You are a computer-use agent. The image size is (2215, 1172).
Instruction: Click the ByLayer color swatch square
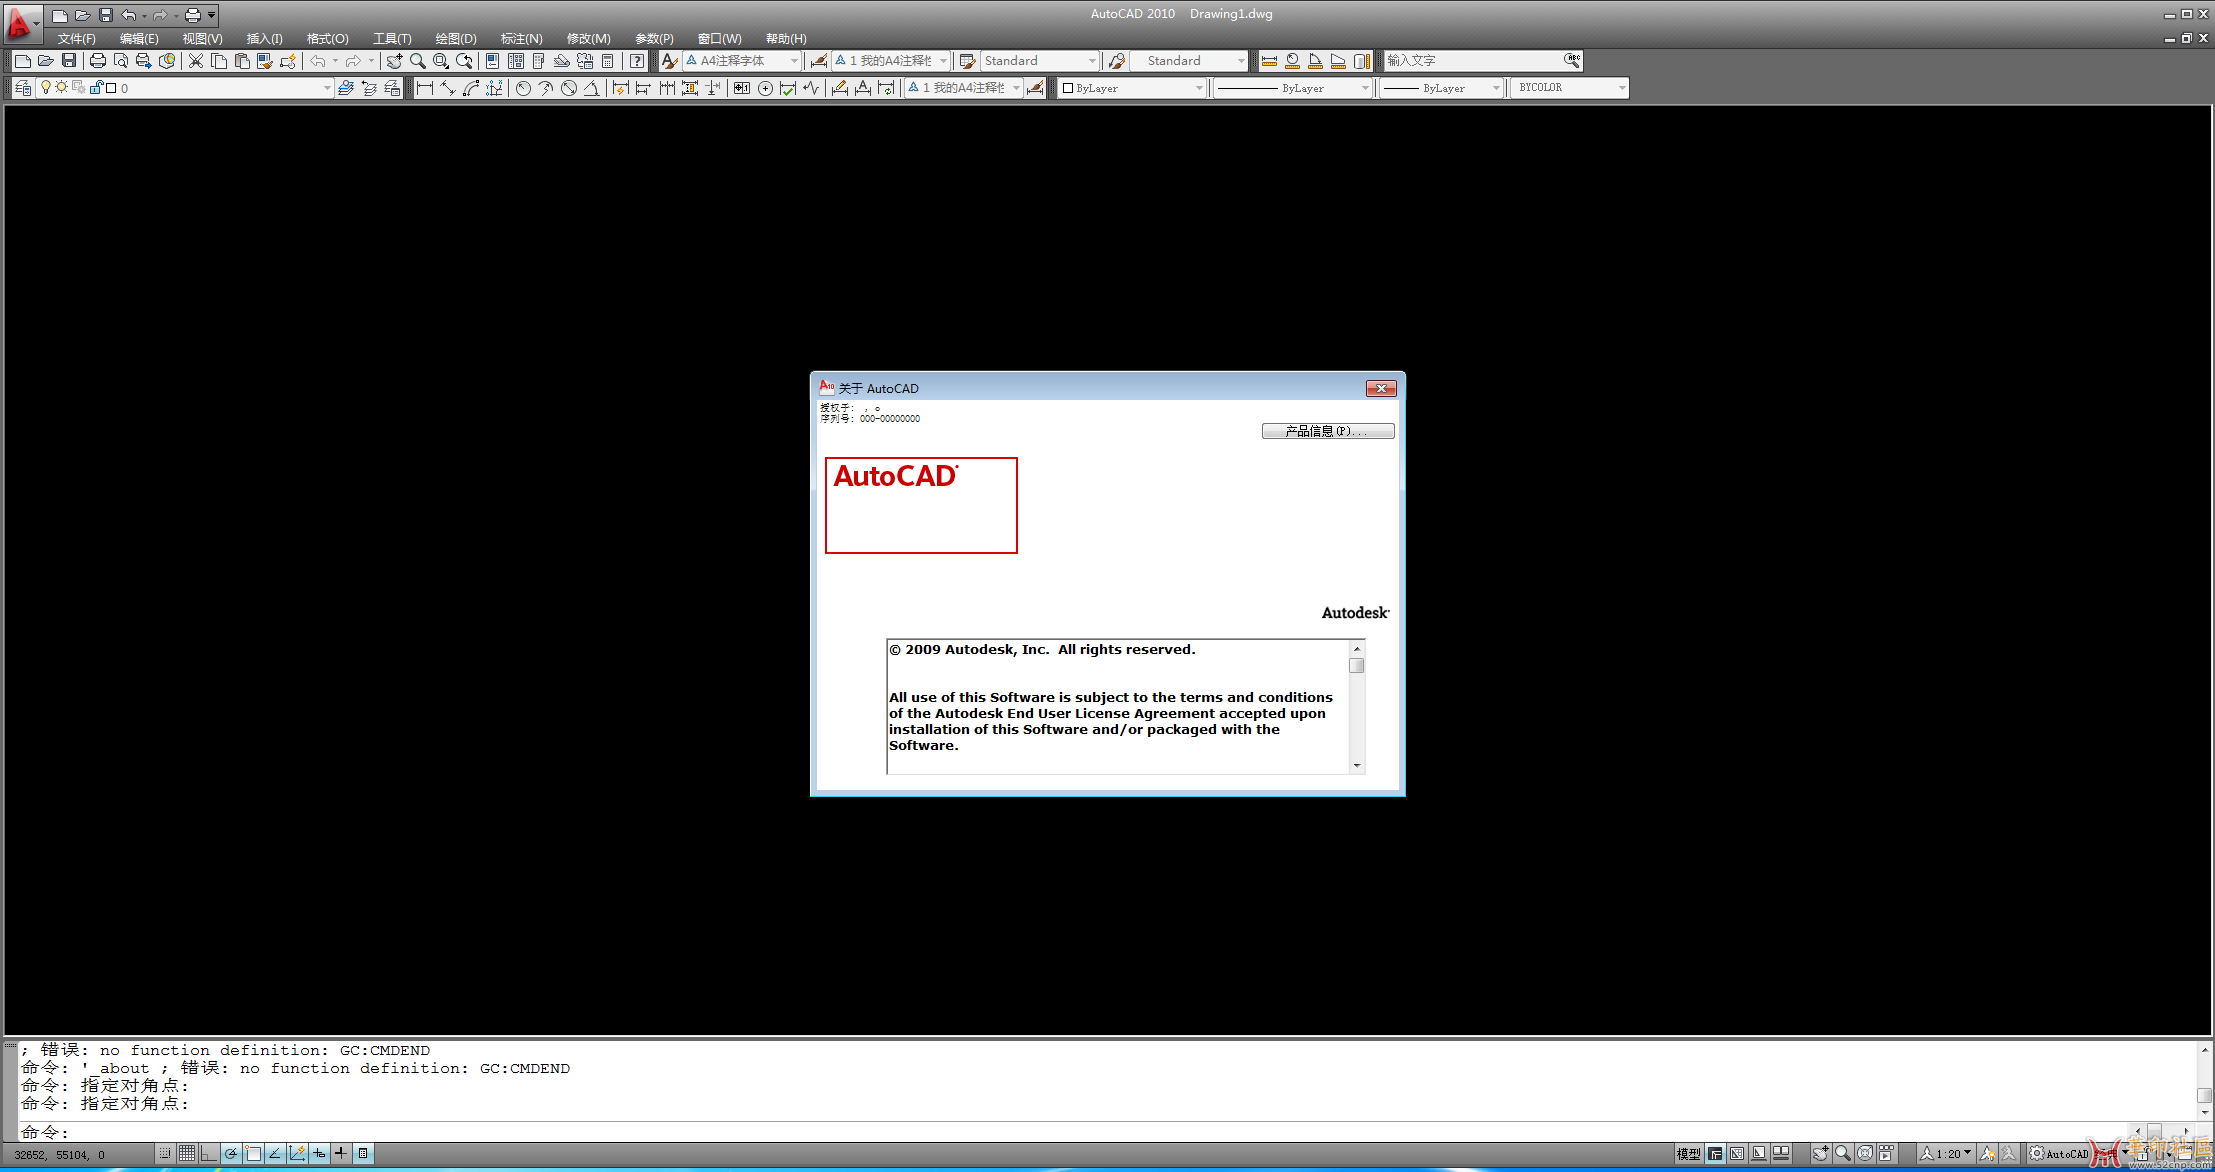(x=1068, y=88)
